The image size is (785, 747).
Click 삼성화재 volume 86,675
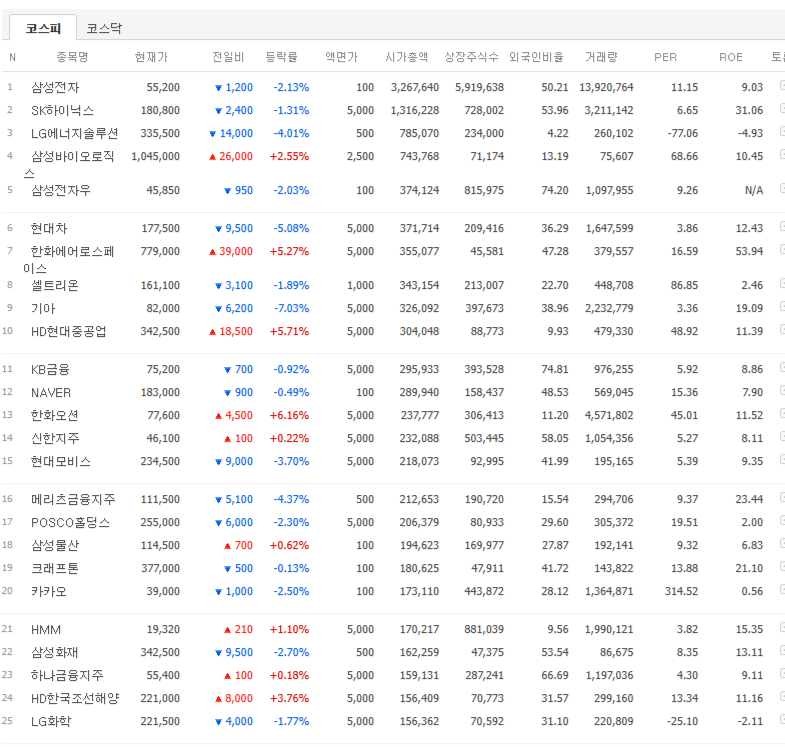pyautogui.click(x=617, y=653)
